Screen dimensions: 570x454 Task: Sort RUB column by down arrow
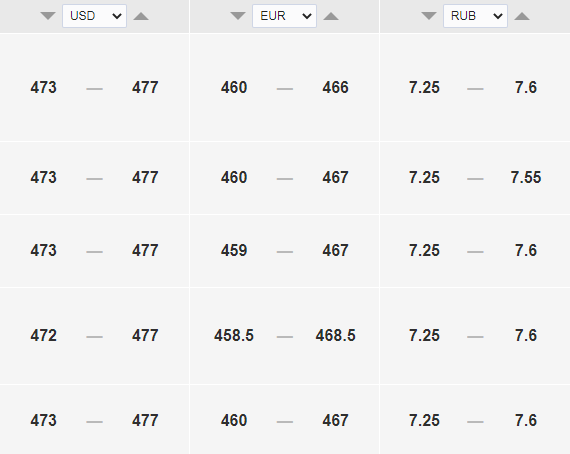click(x=429, y=16)
